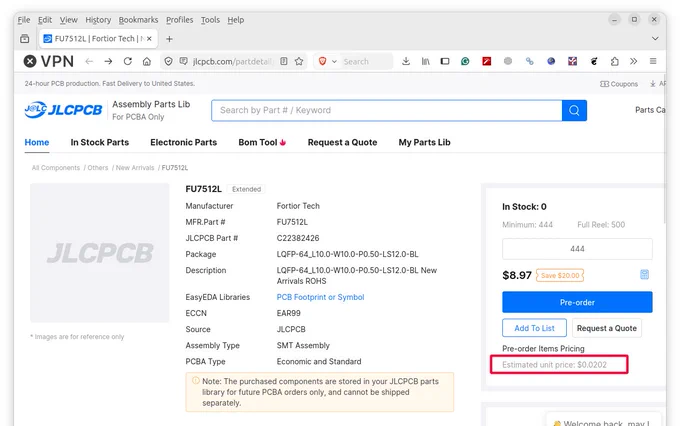
Task: Open My Parts Lib tab
Action: tap(425, 142)
